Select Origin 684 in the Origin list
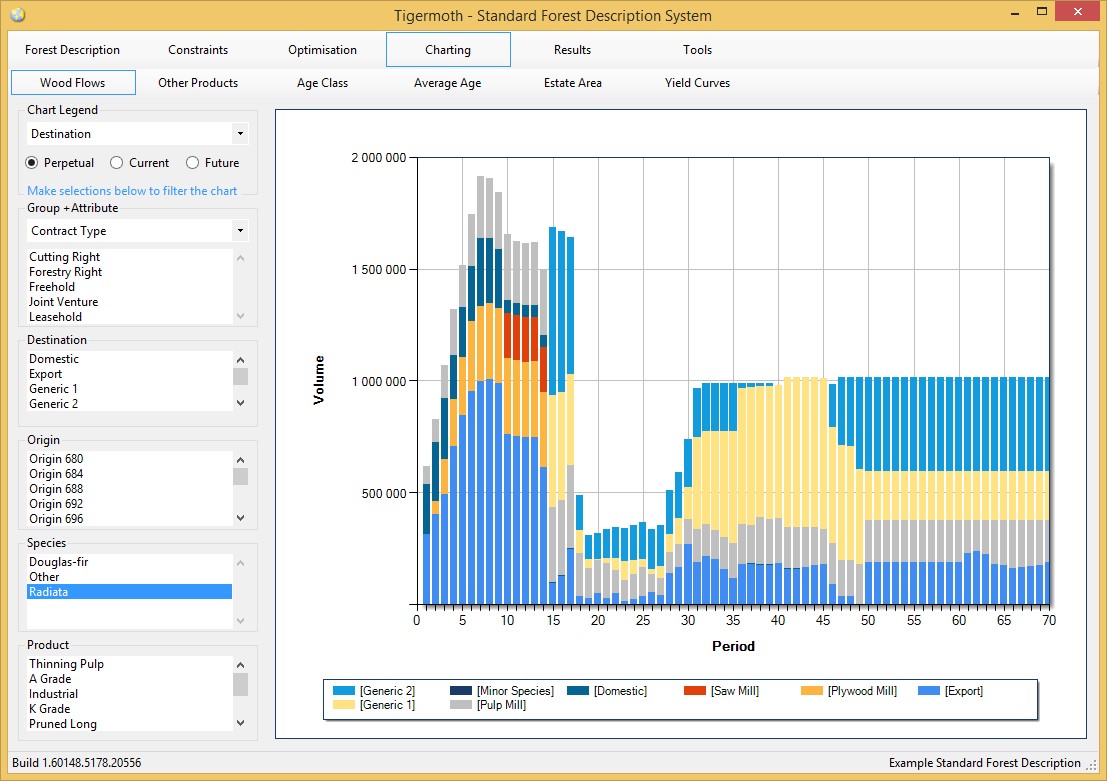This screenshot has width=1107, height=781. click(x=130, y=474)
